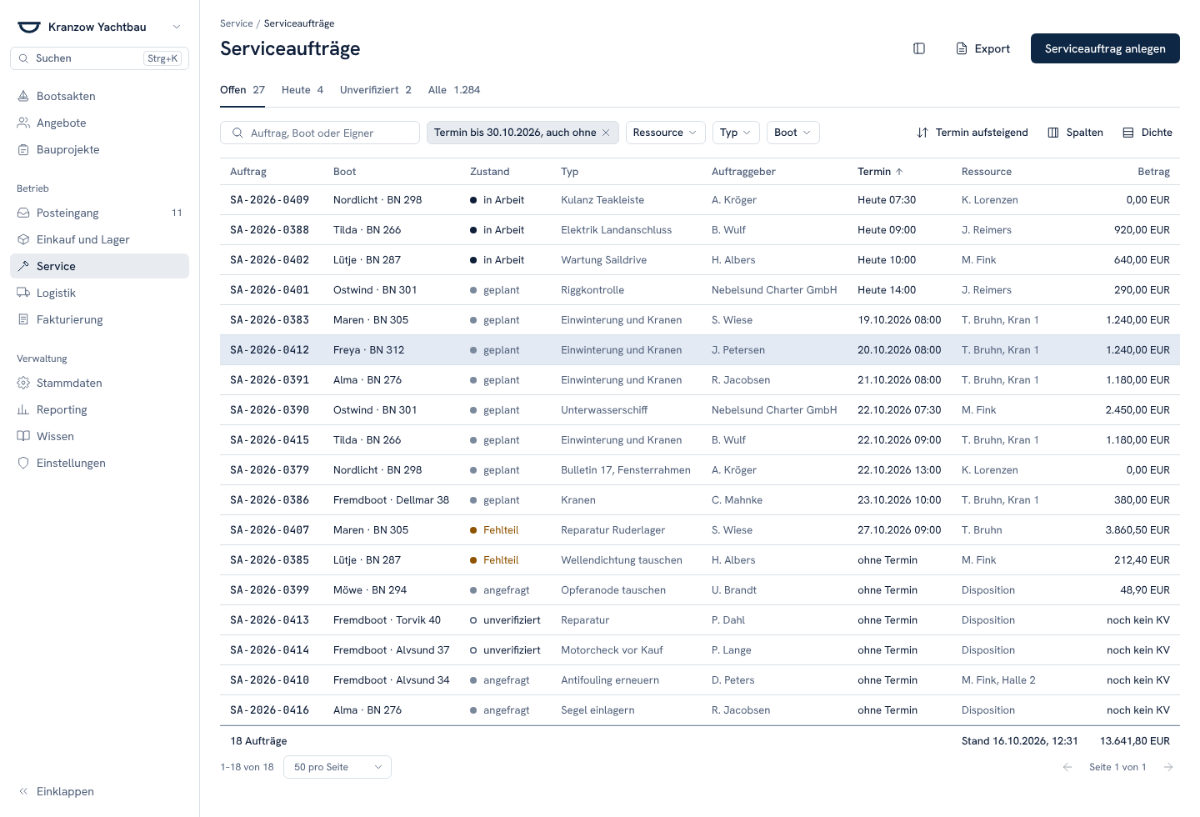Click type Bulletin 17, Fensterrahmen
Image resolution: width=1200 pixels, height=817 pixels.
pos(626,470)
